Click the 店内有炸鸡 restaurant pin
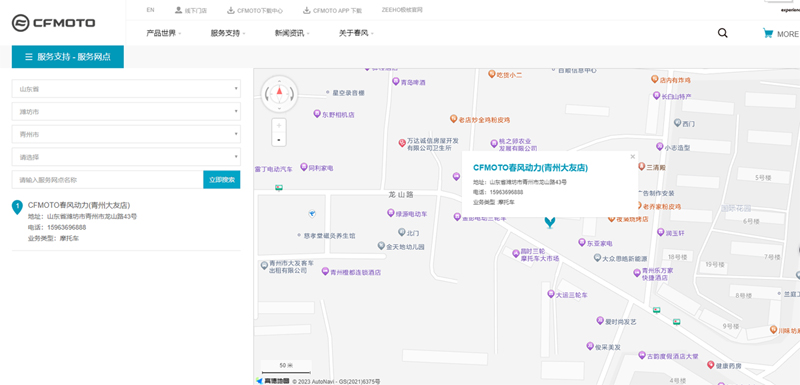This screenshot has width=800, height=385. click(655, 80)
